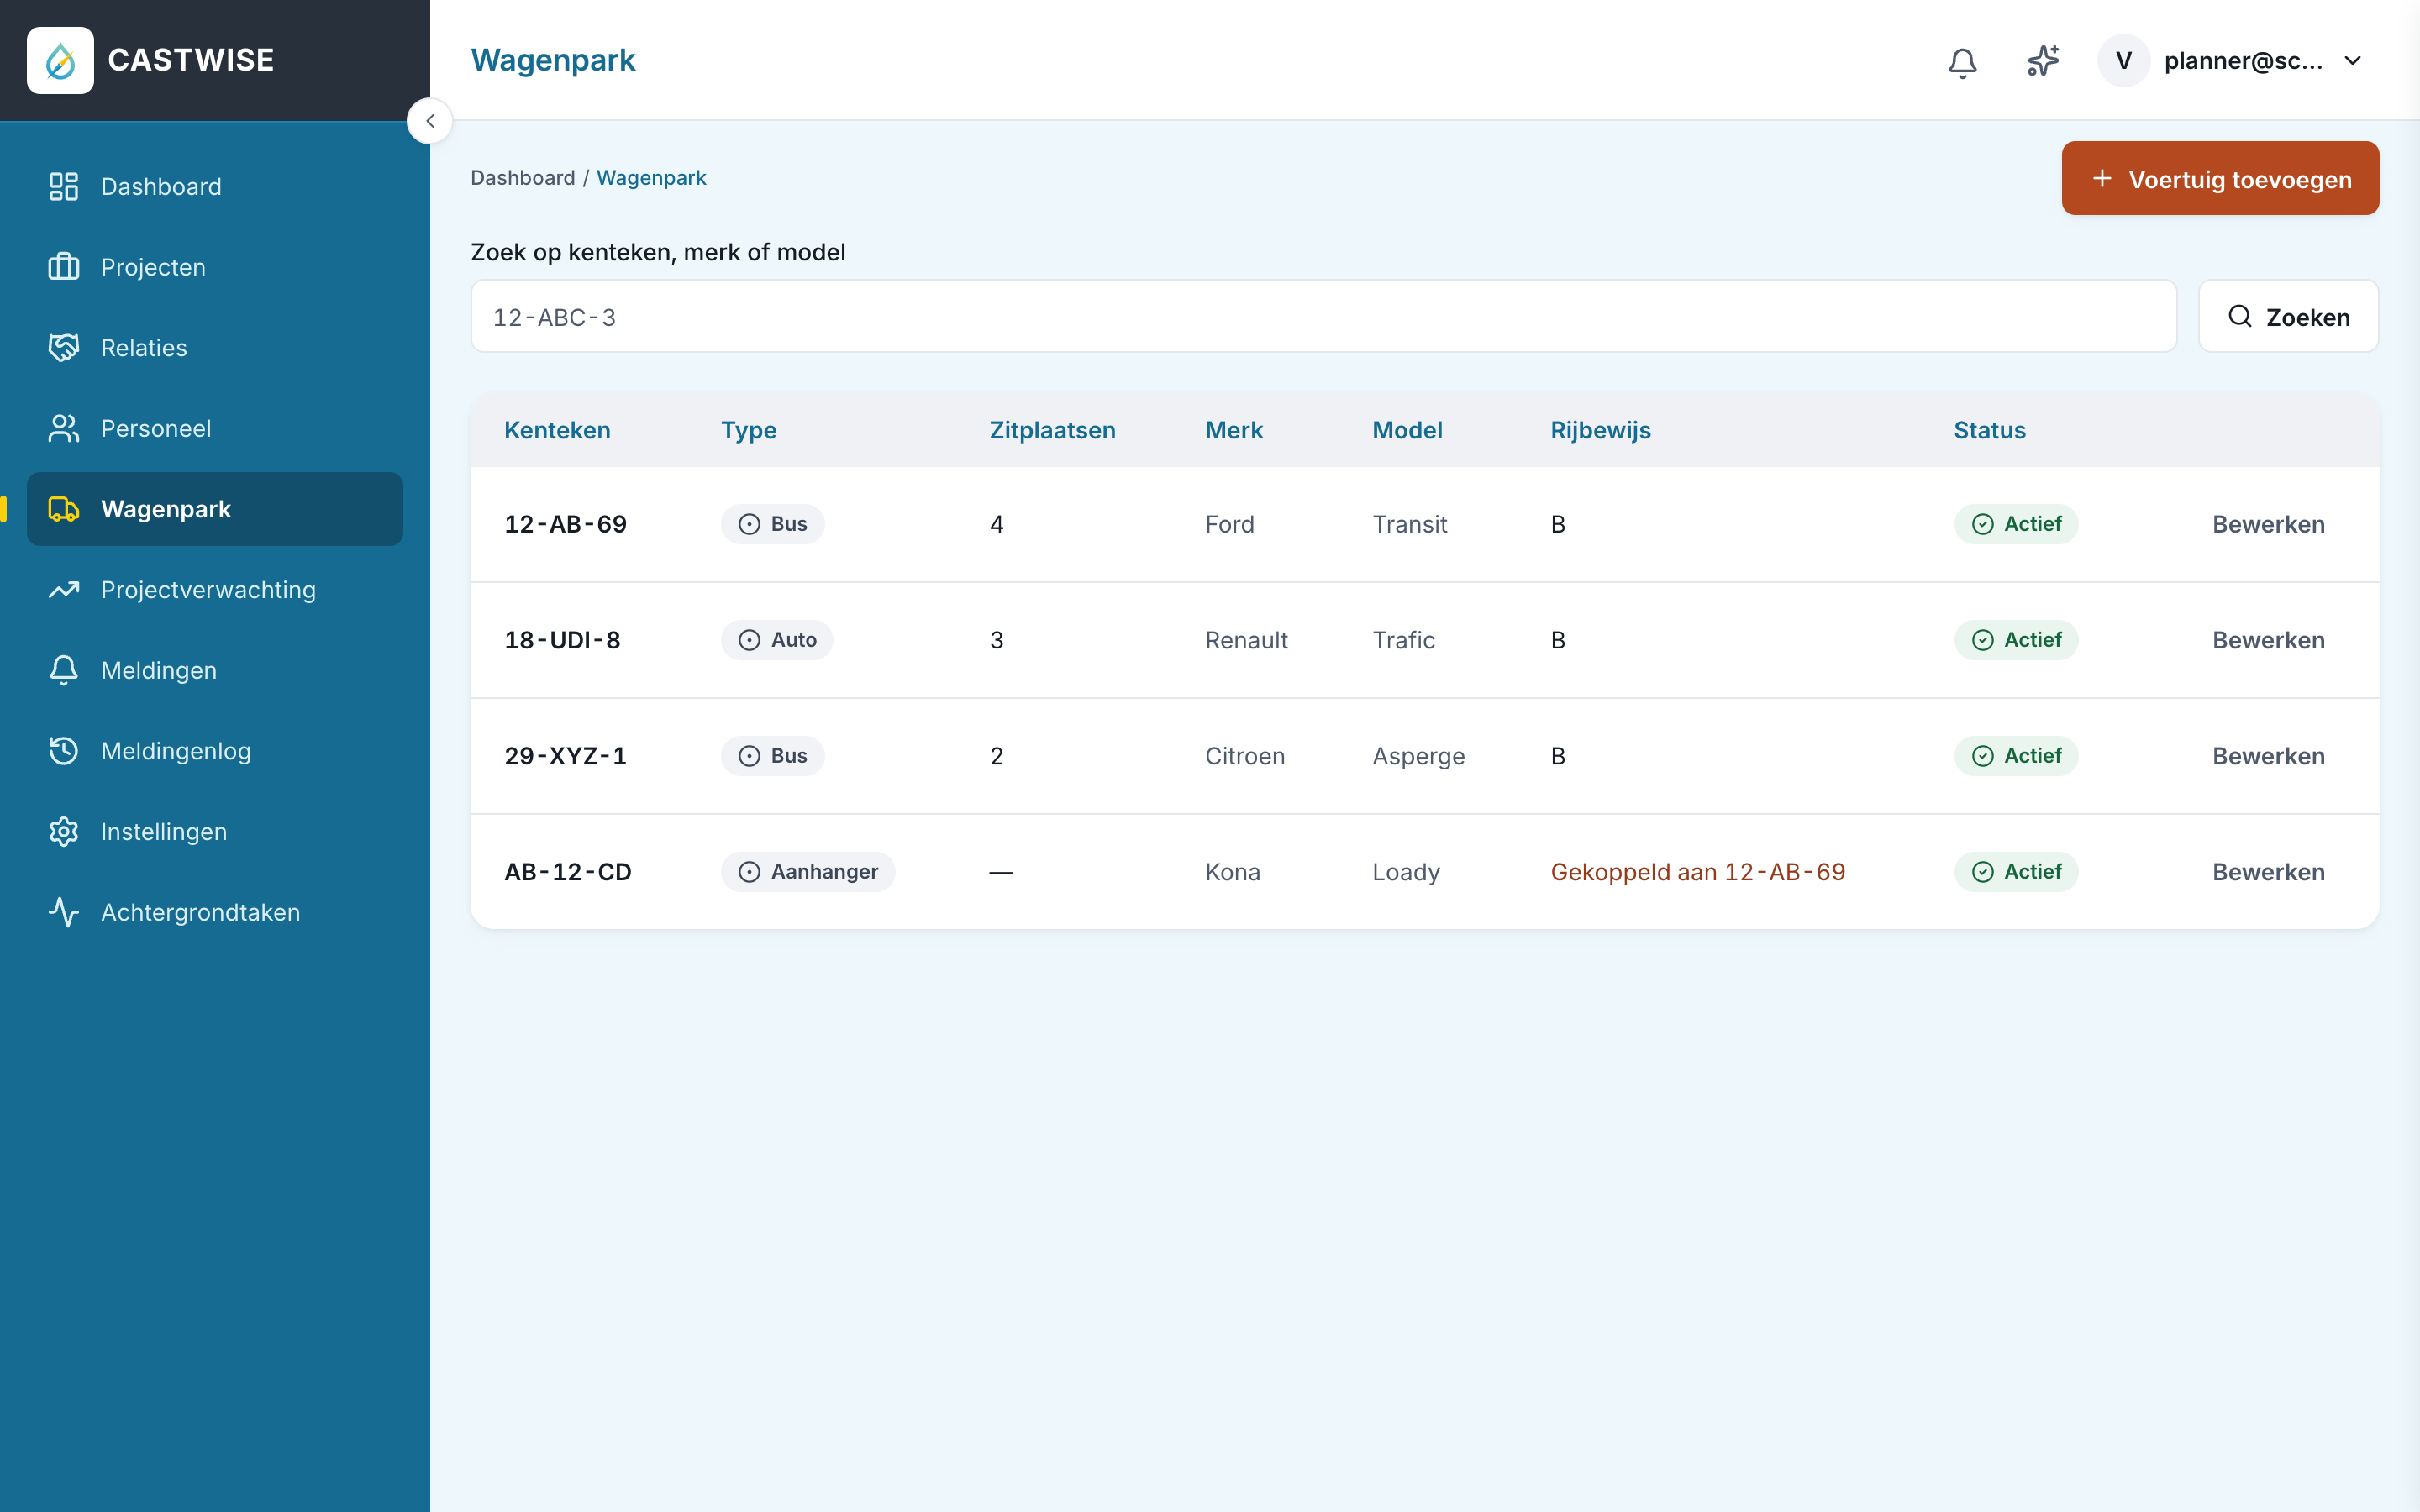The width and height of the screenshot is (2420, 1512).
Task: Click the Asperge model cell
Action: point(1418,757)
